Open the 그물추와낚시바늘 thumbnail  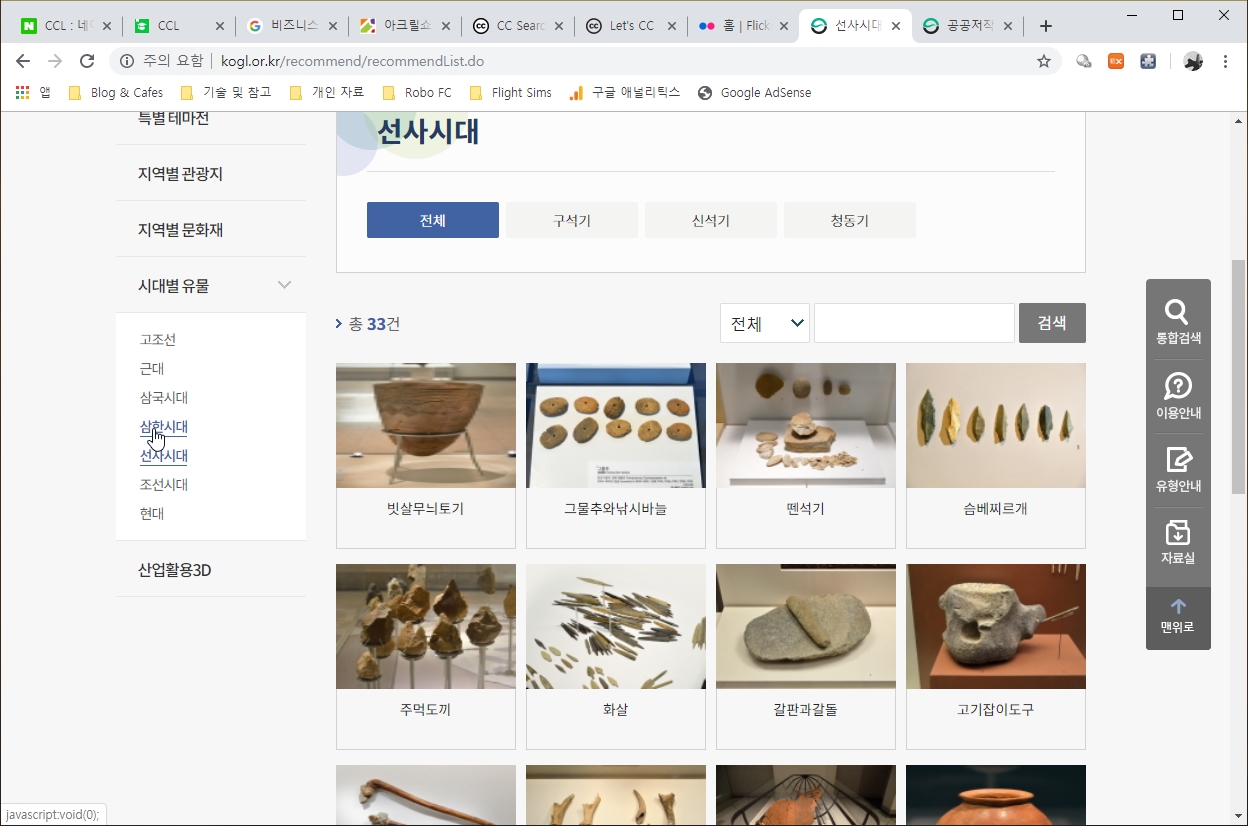[x=616, y=425]
